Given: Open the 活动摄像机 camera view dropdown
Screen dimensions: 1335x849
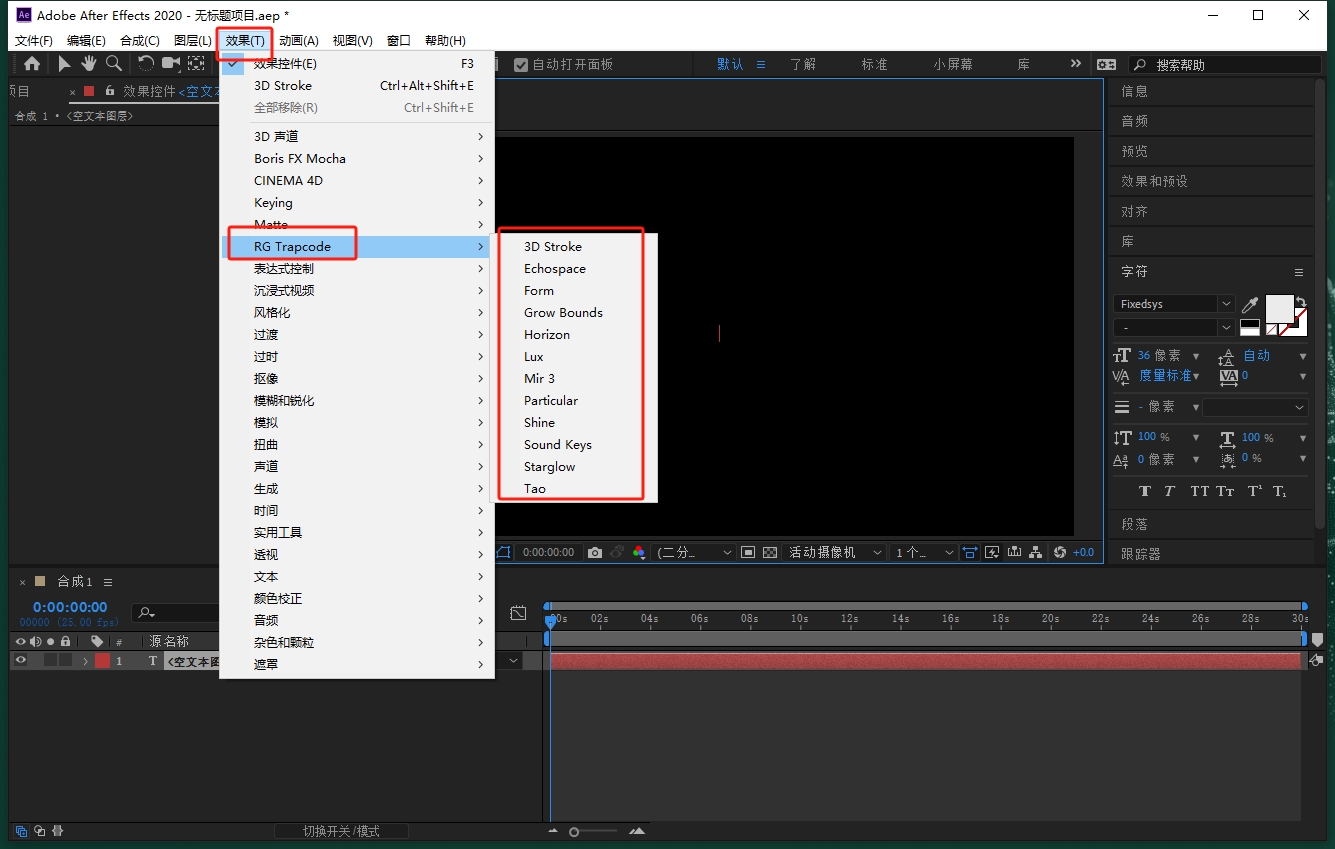Looking at the screenshot, I should (x=834, y=552).
